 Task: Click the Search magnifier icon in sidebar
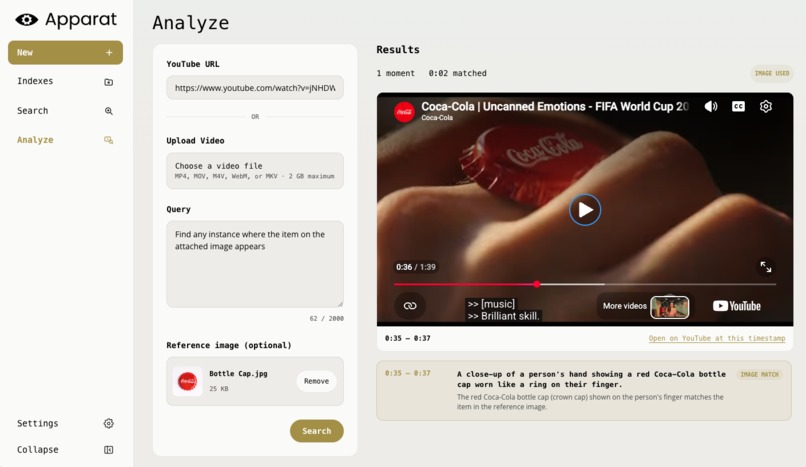(x=108, y=111)
